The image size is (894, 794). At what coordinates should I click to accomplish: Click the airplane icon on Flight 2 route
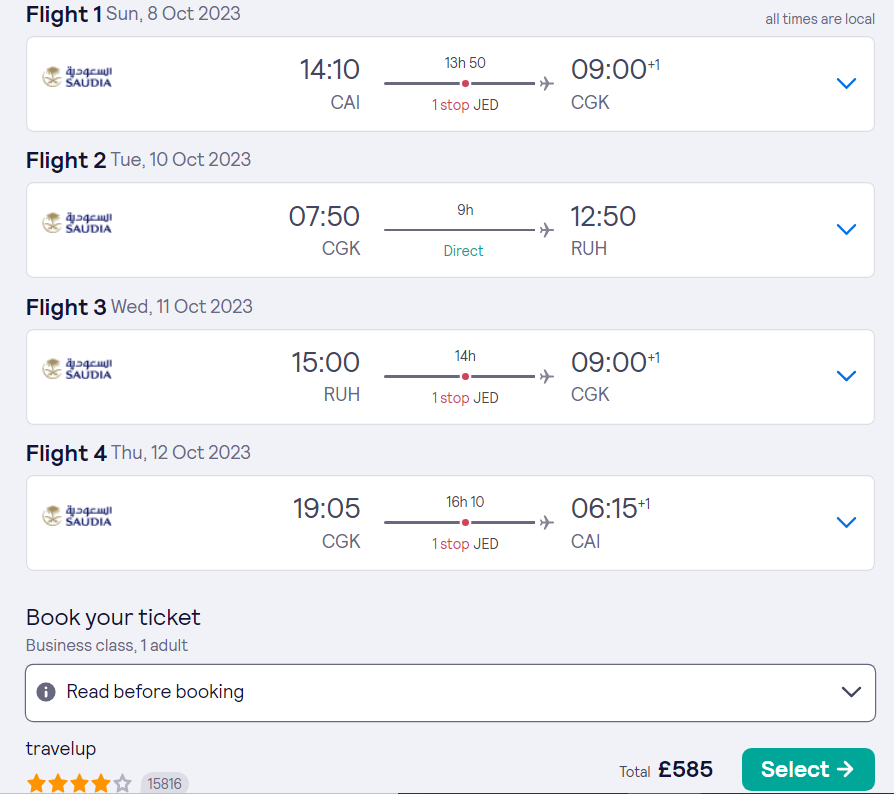click(x=547, y=231)
